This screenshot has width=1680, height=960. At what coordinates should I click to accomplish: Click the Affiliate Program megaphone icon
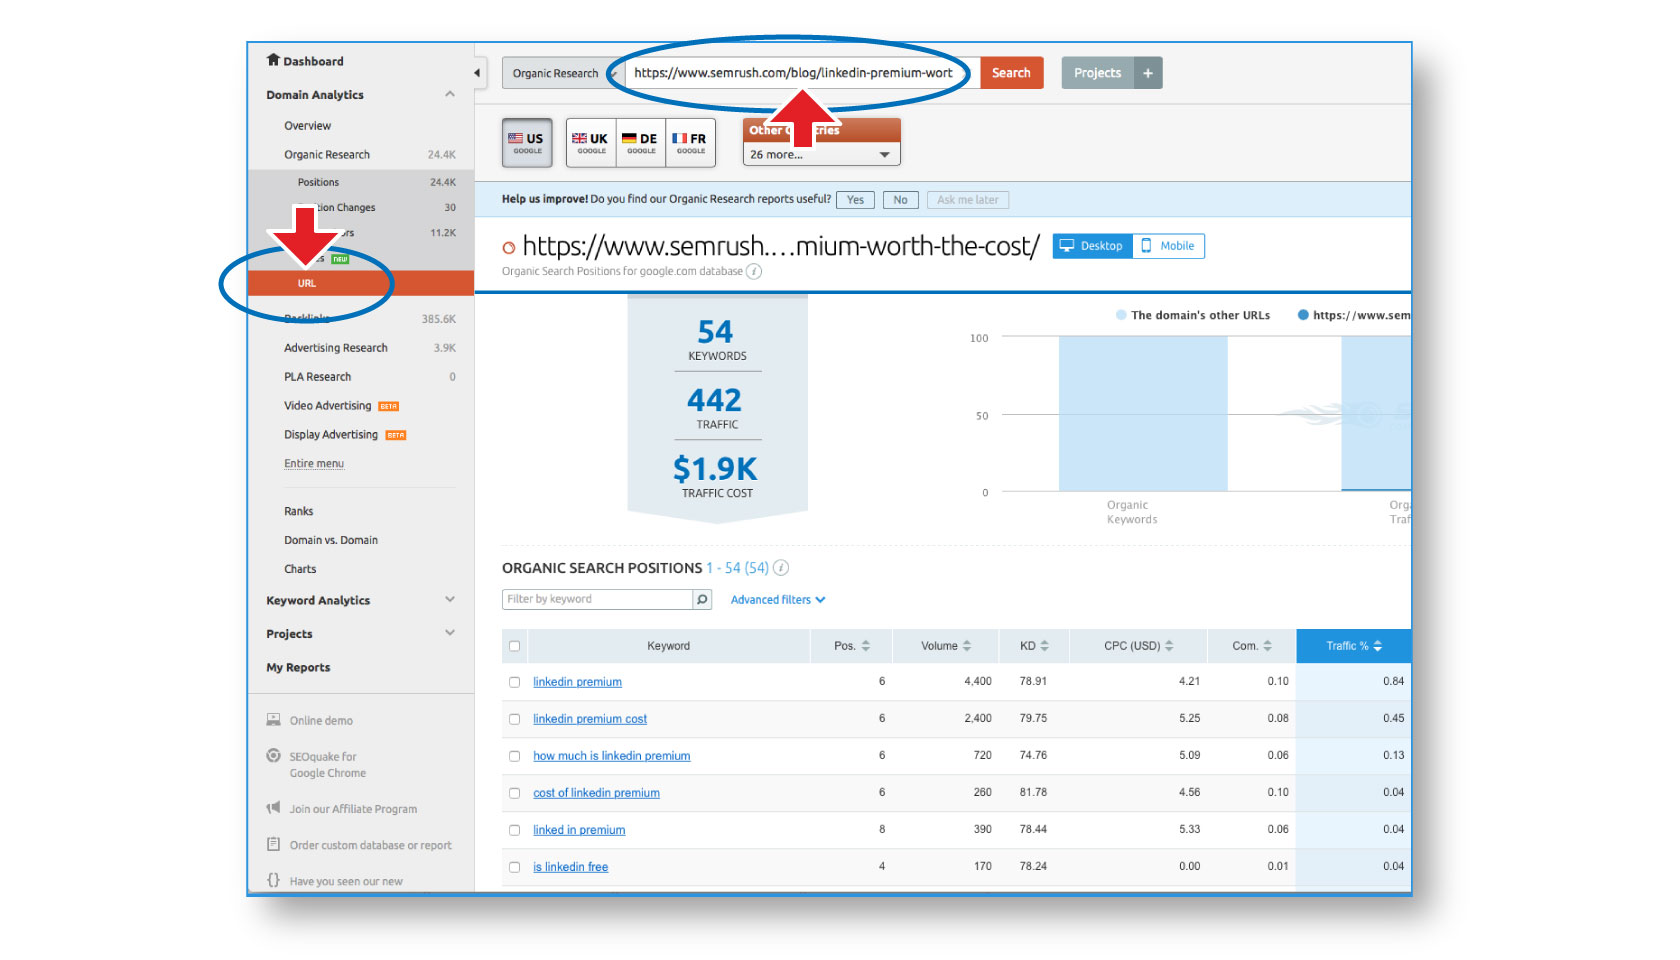pyautogui.click(x=273, y=808)
